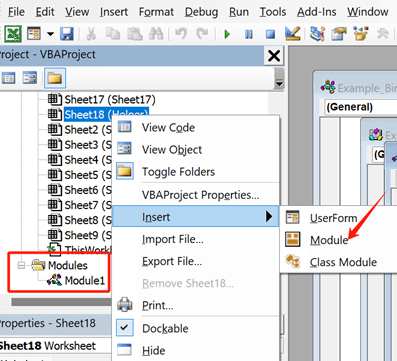Click the Insert UserForm toolbar icon
This screenshot has width=397, height=361.
pos(34,34)
